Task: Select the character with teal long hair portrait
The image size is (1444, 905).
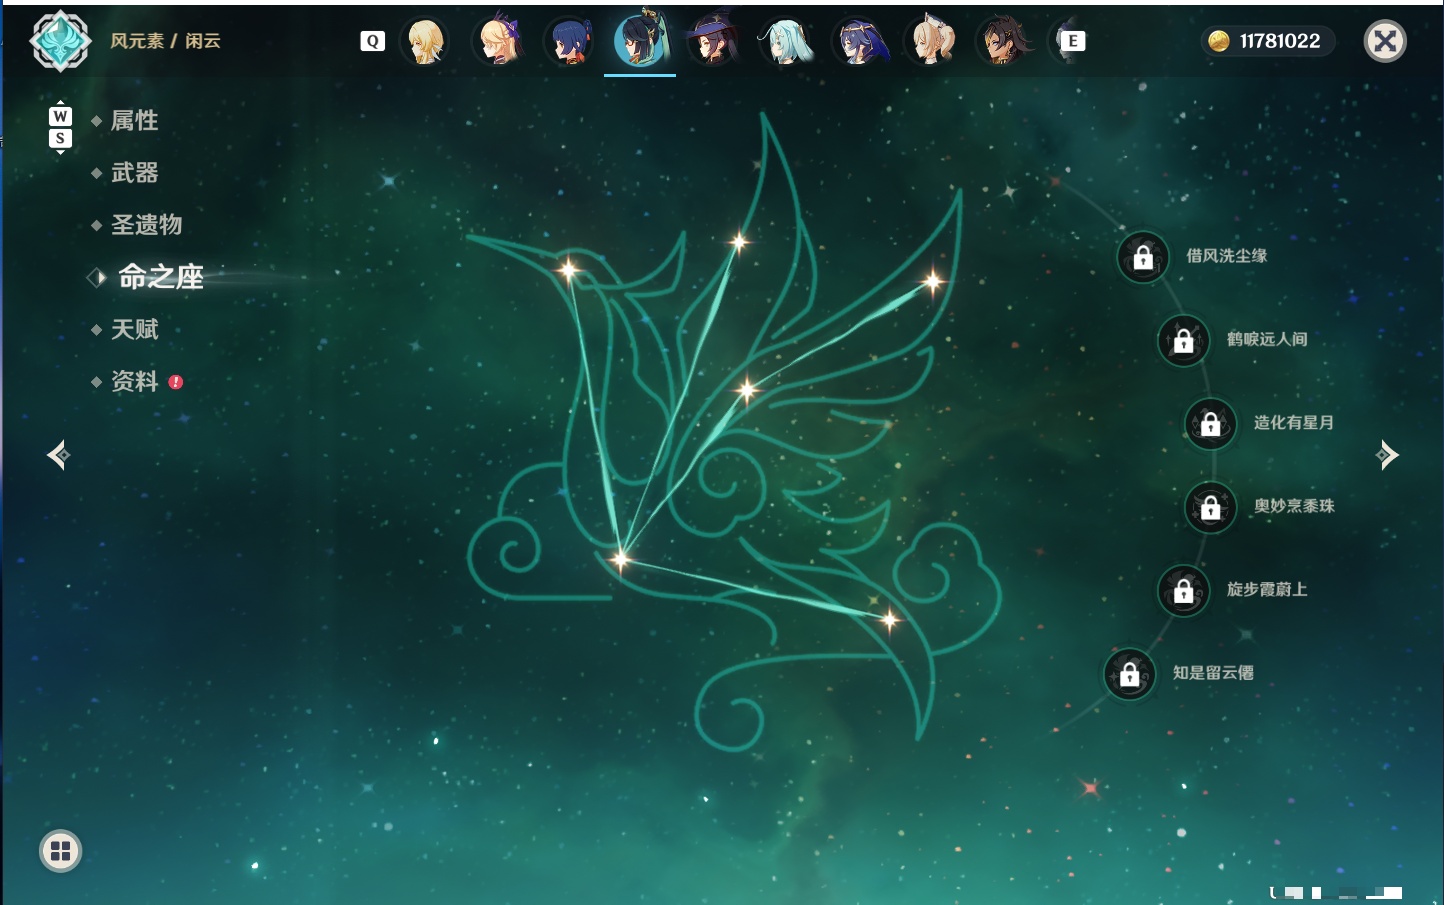Action: (786, 41)
